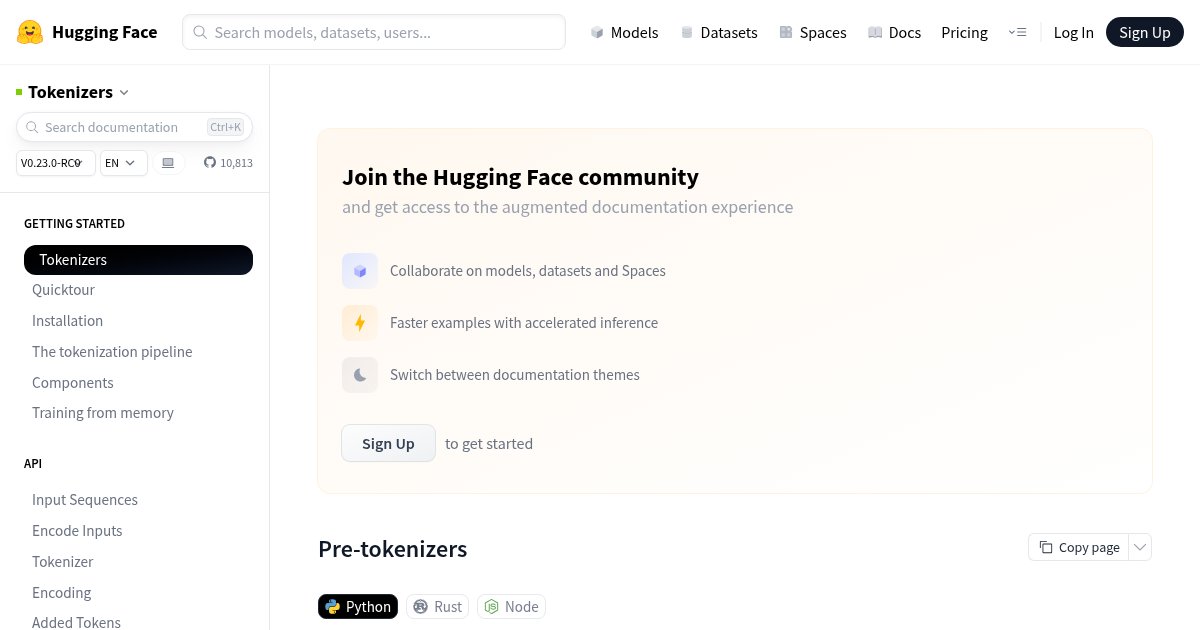Click the Sign Up button in navbar

click(1144, 32)
